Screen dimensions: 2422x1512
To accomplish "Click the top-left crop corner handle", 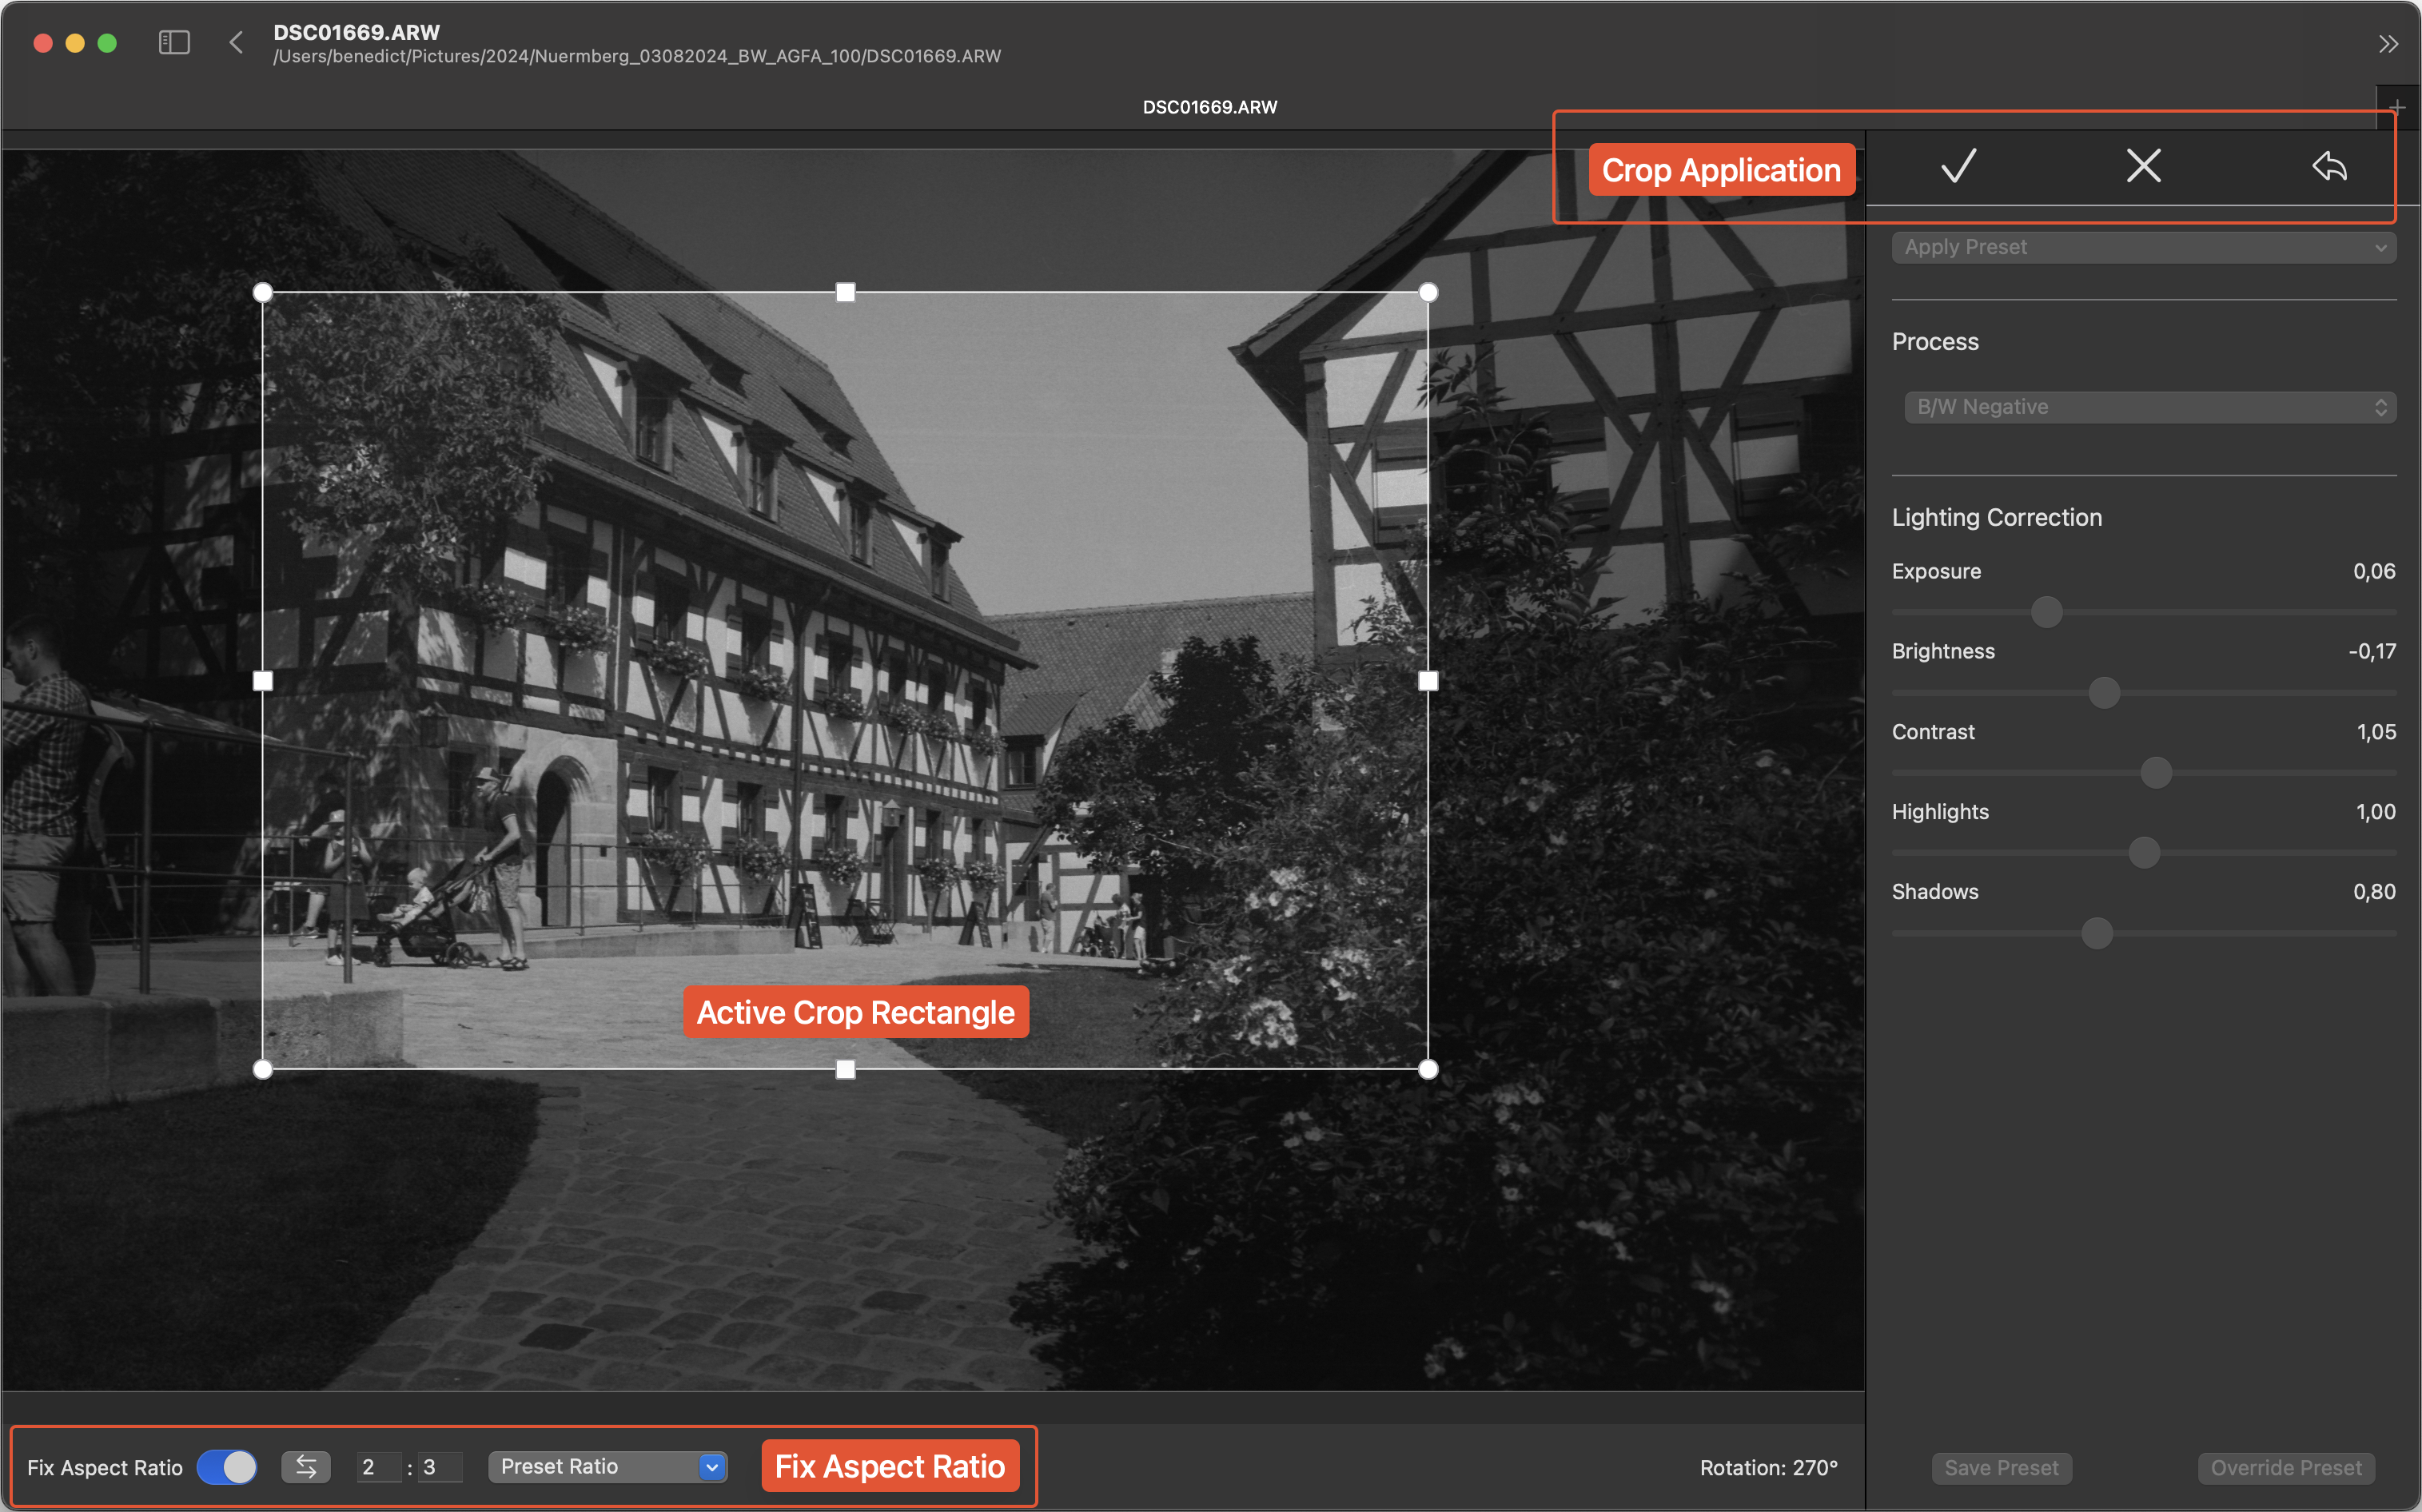I will coord(263,292).
